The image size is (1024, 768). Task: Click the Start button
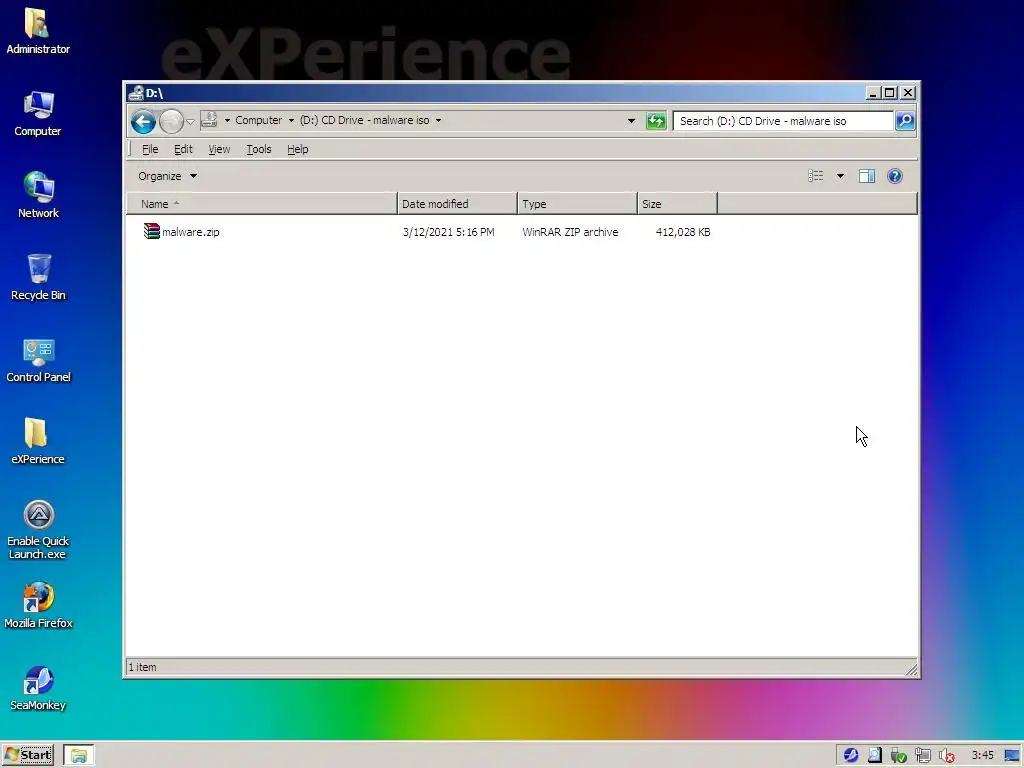tap(28, 755)
